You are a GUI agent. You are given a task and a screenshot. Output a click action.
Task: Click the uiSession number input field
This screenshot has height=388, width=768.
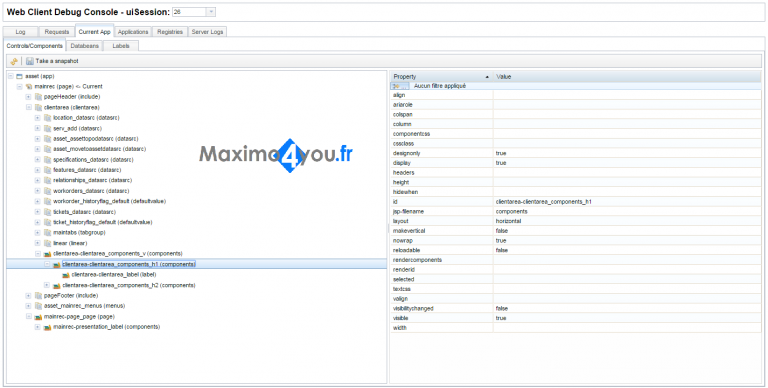point(189,12)
